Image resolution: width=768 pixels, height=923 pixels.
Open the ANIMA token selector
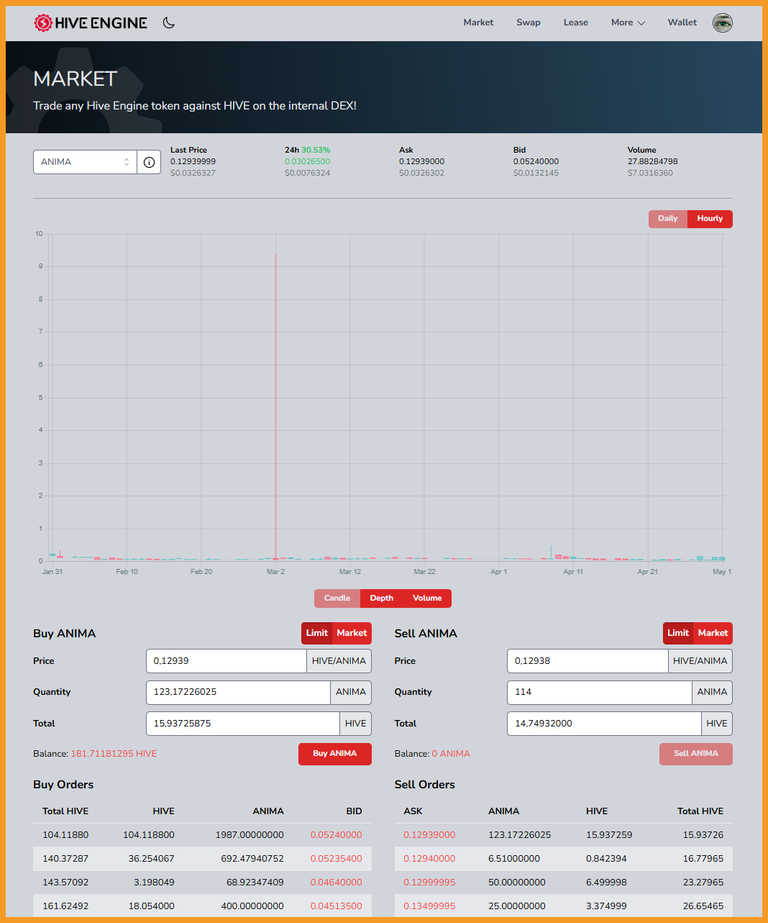pyautogui.click(x=85, y=162)
